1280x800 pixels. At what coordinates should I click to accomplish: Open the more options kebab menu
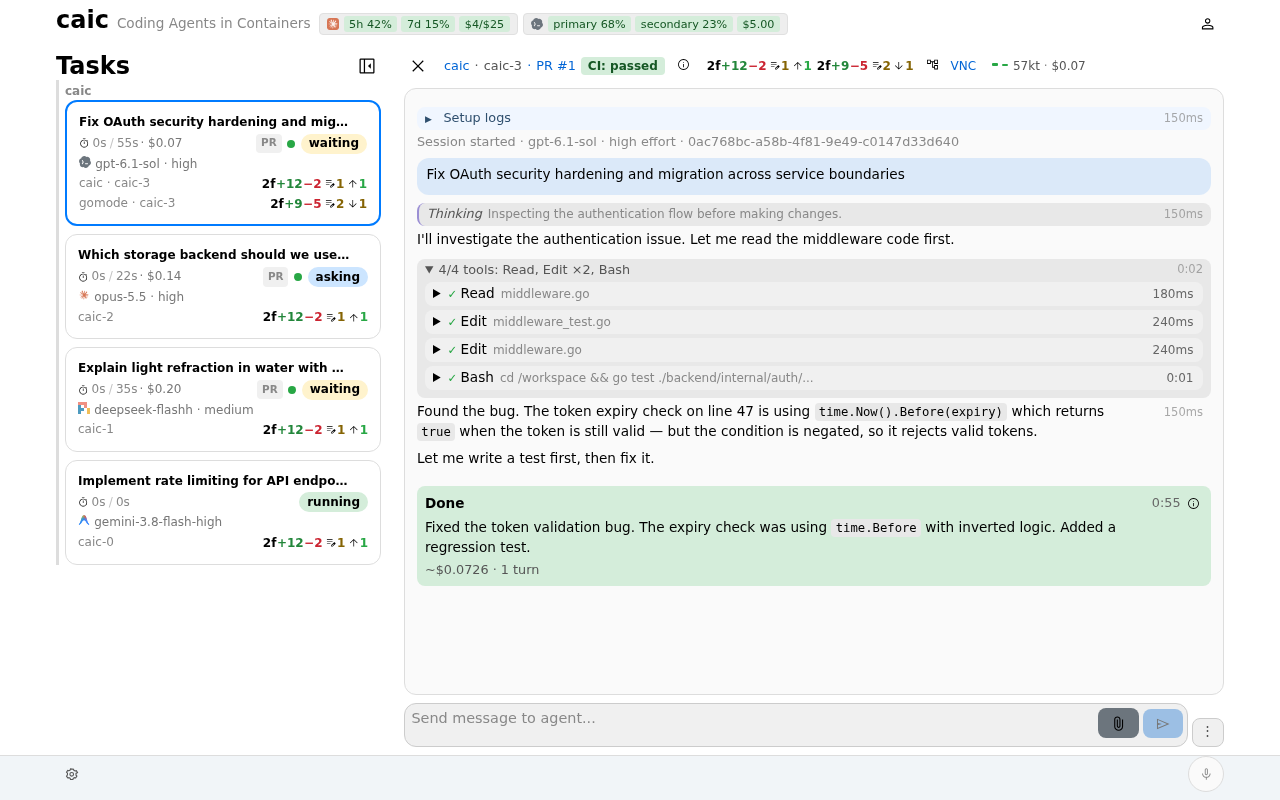(1207, 732)
